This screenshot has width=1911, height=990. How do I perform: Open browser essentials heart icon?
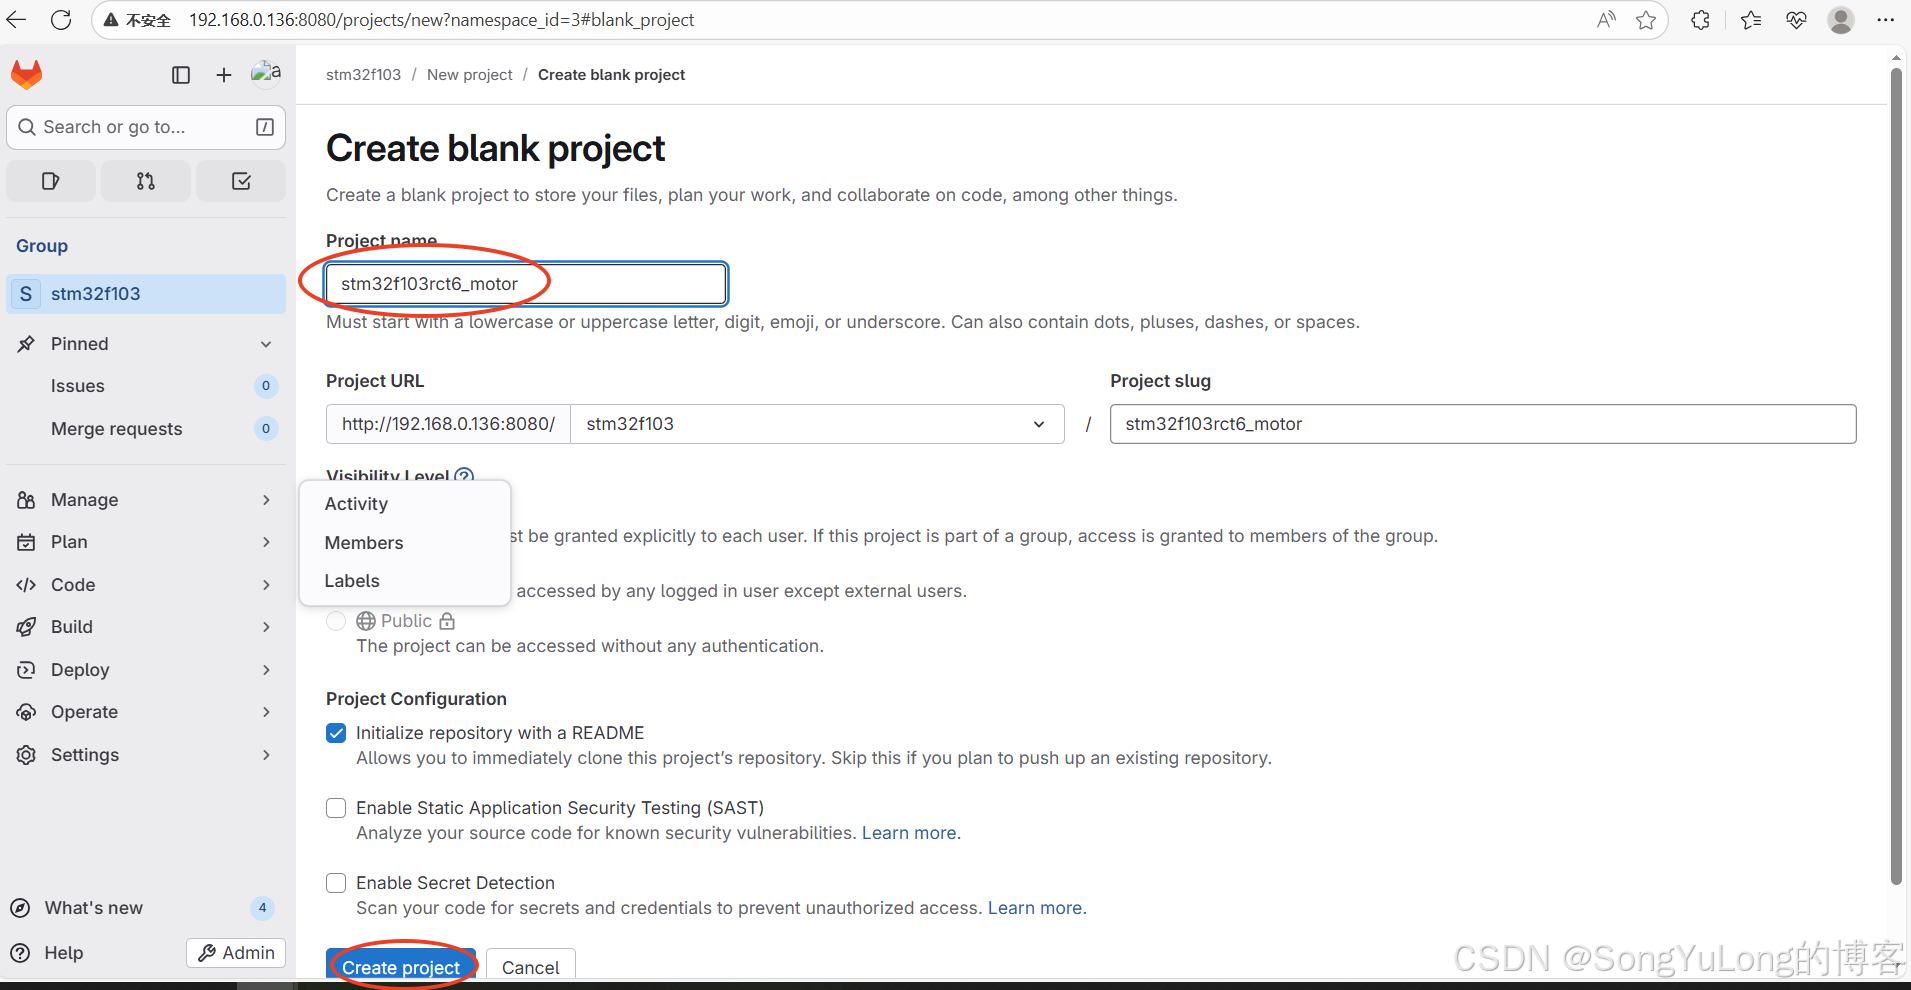1796,20
